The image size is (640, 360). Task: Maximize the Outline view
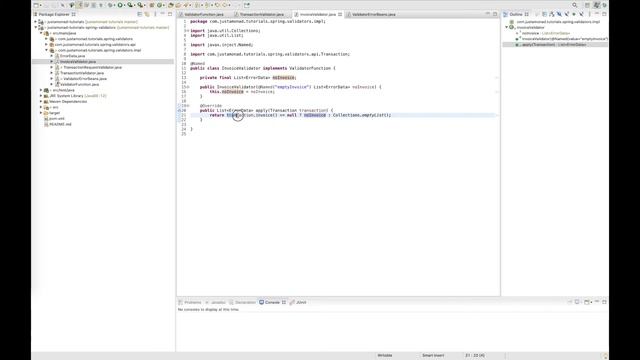[604, 14]
